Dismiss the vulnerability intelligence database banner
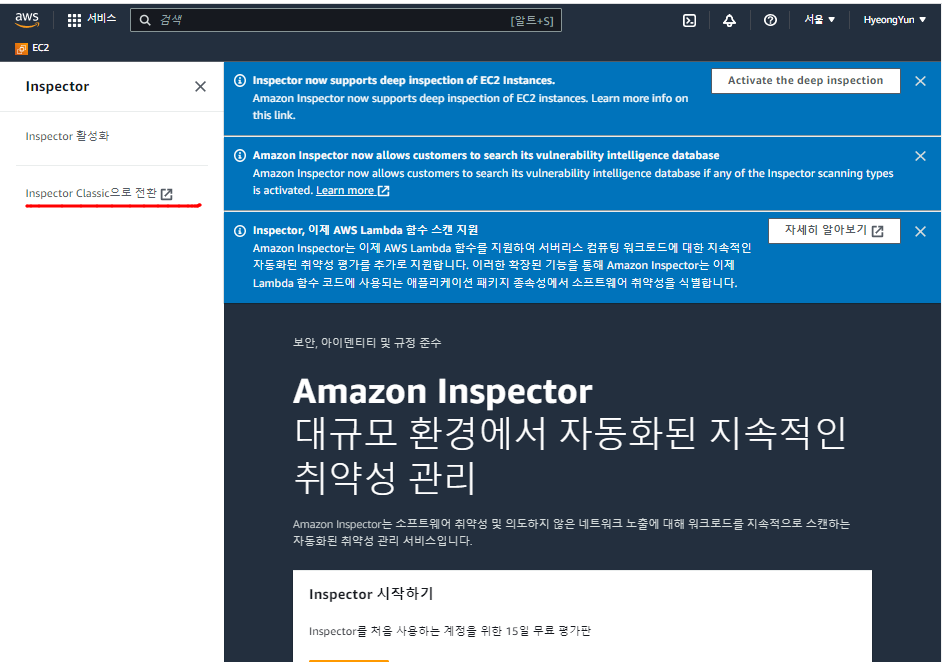Viewport: 942px width, 662px height. (920, 156)
